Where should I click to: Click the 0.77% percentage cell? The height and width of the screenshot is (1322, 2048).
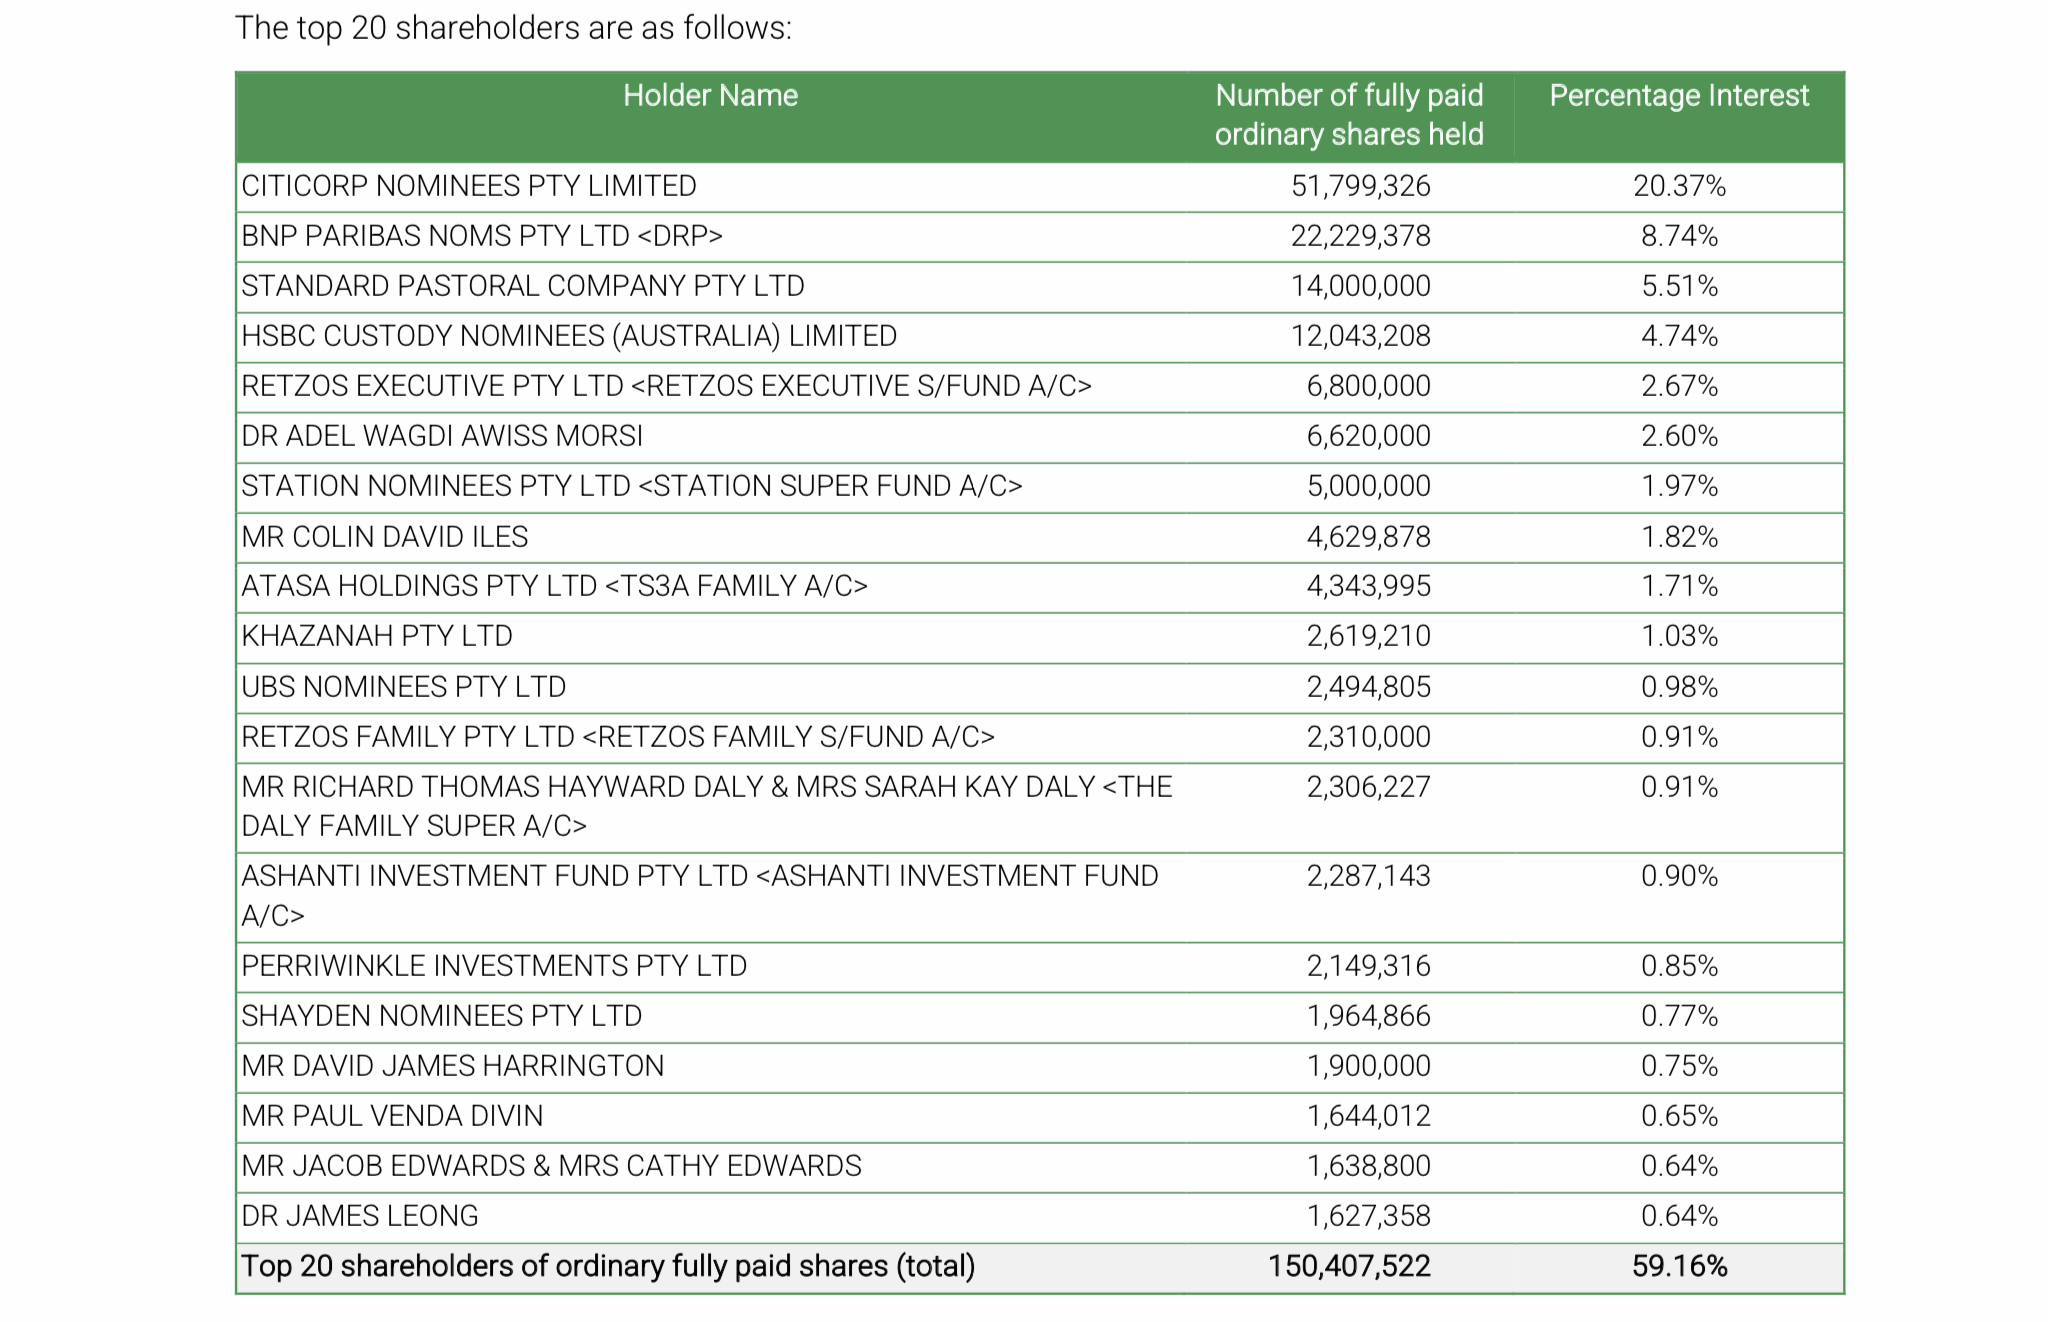(x=1679, y=1016)
